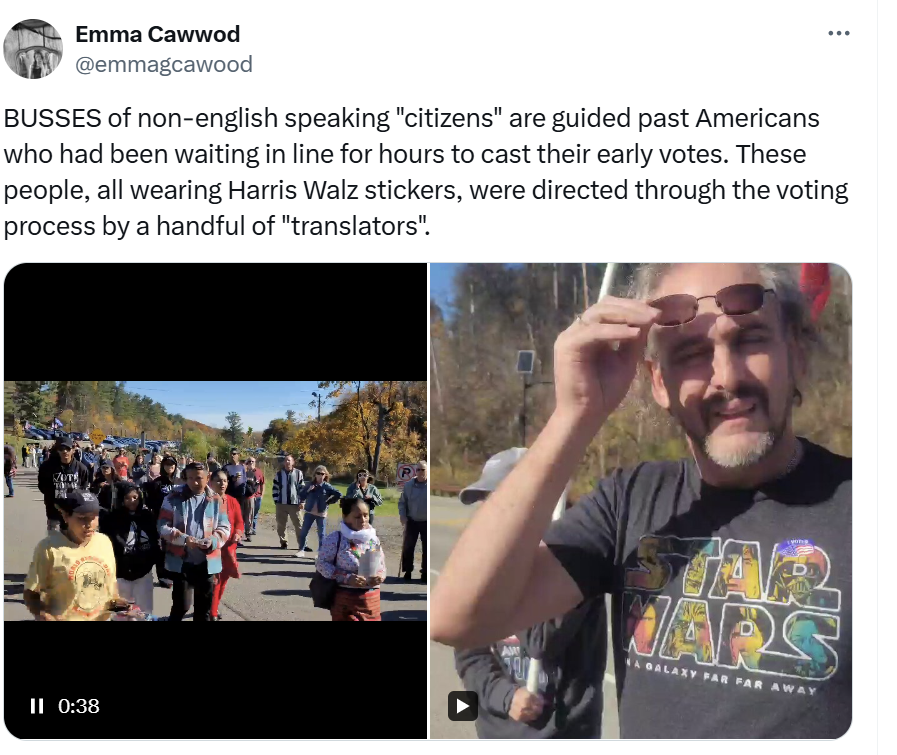Play the Star Wars shirt video

click(x=463, y=706)
